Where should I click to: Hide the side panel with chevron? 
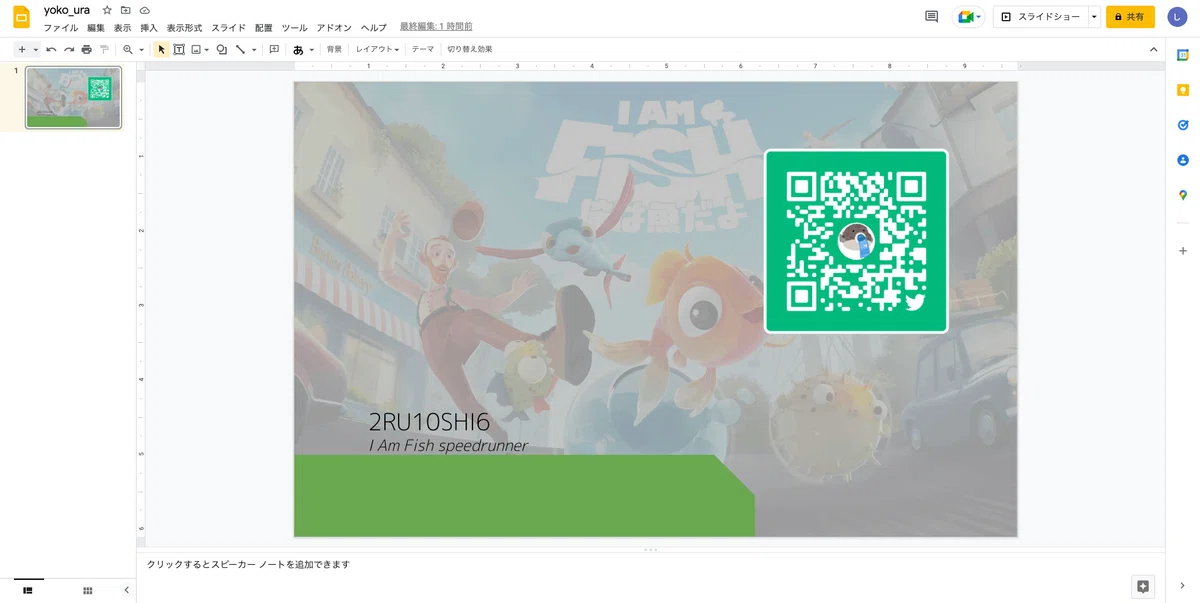click(x=1183, y=586)
